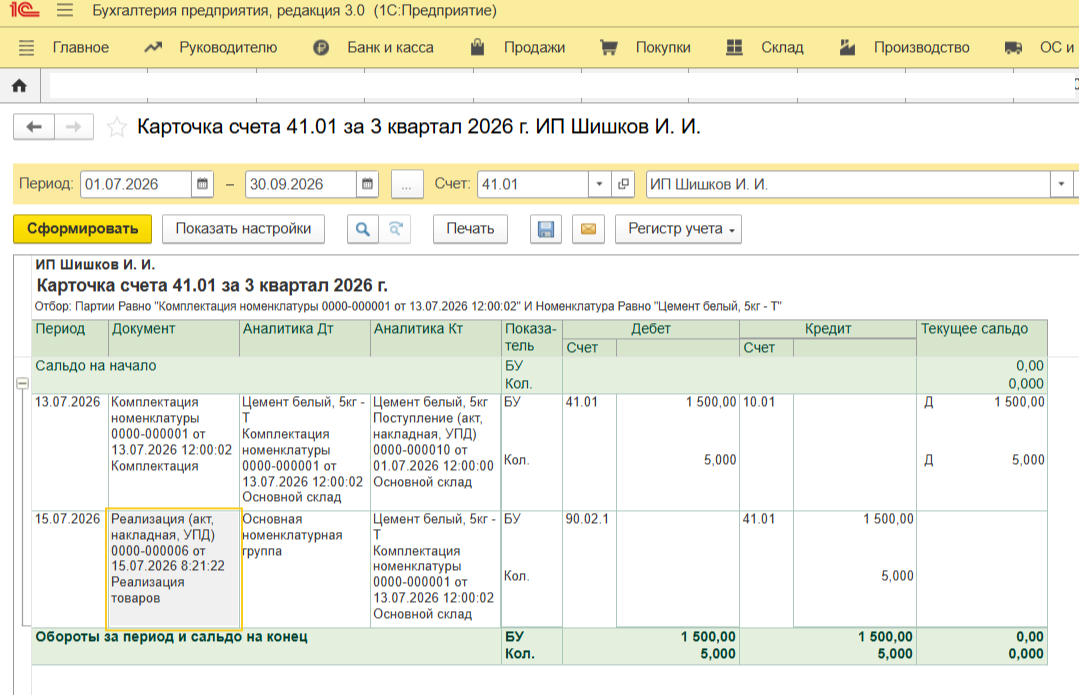
Task: Open the Продажи section
Action: pos(534,47)
